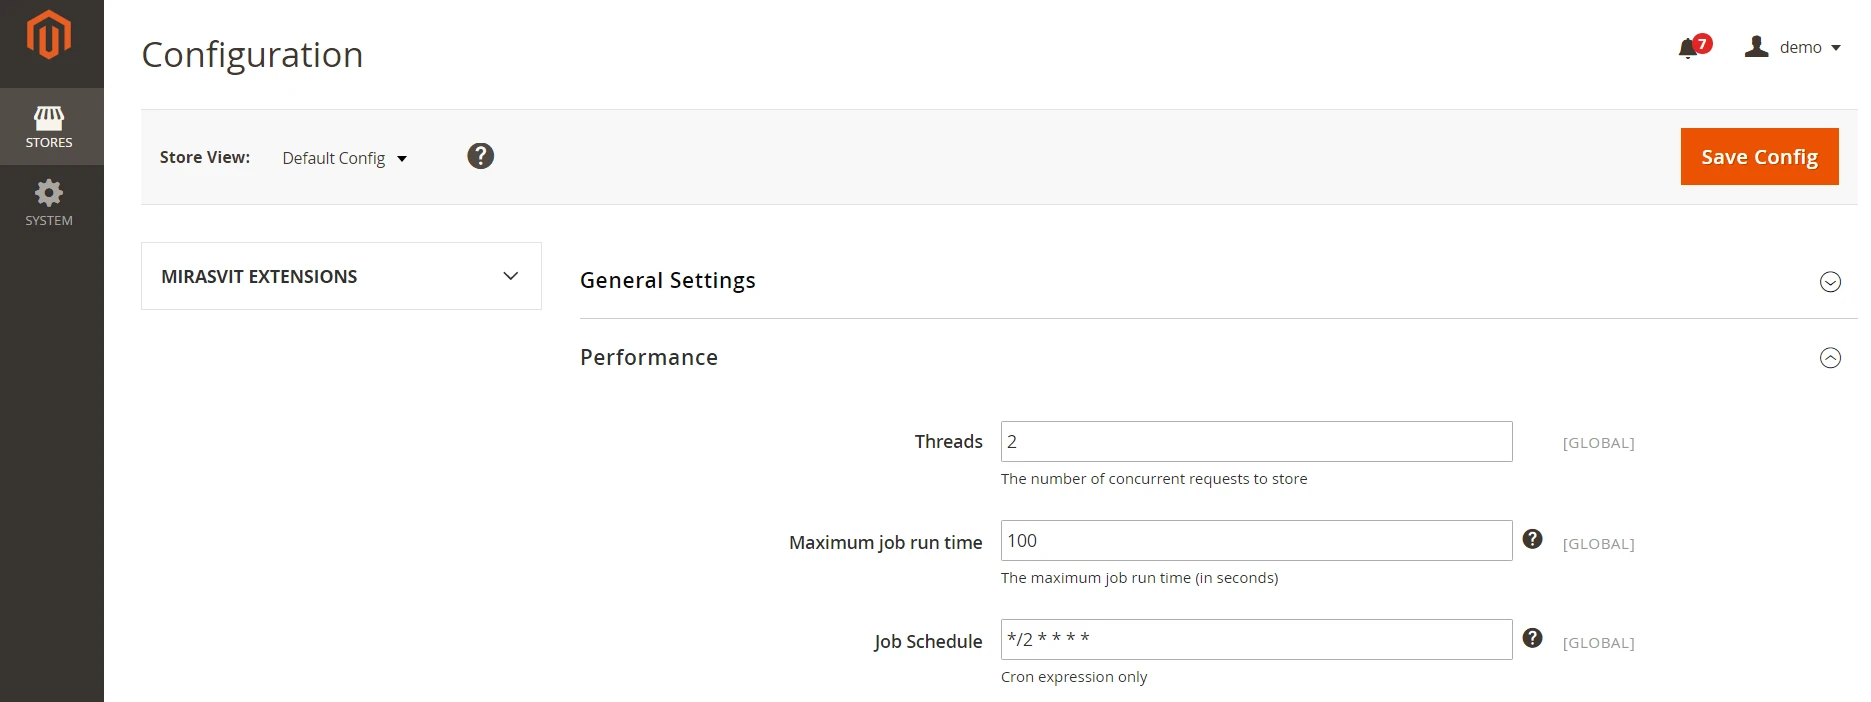
Task: Collapse the MIRASVIT EXTENSIONS panel
Action: pos(510,276)
